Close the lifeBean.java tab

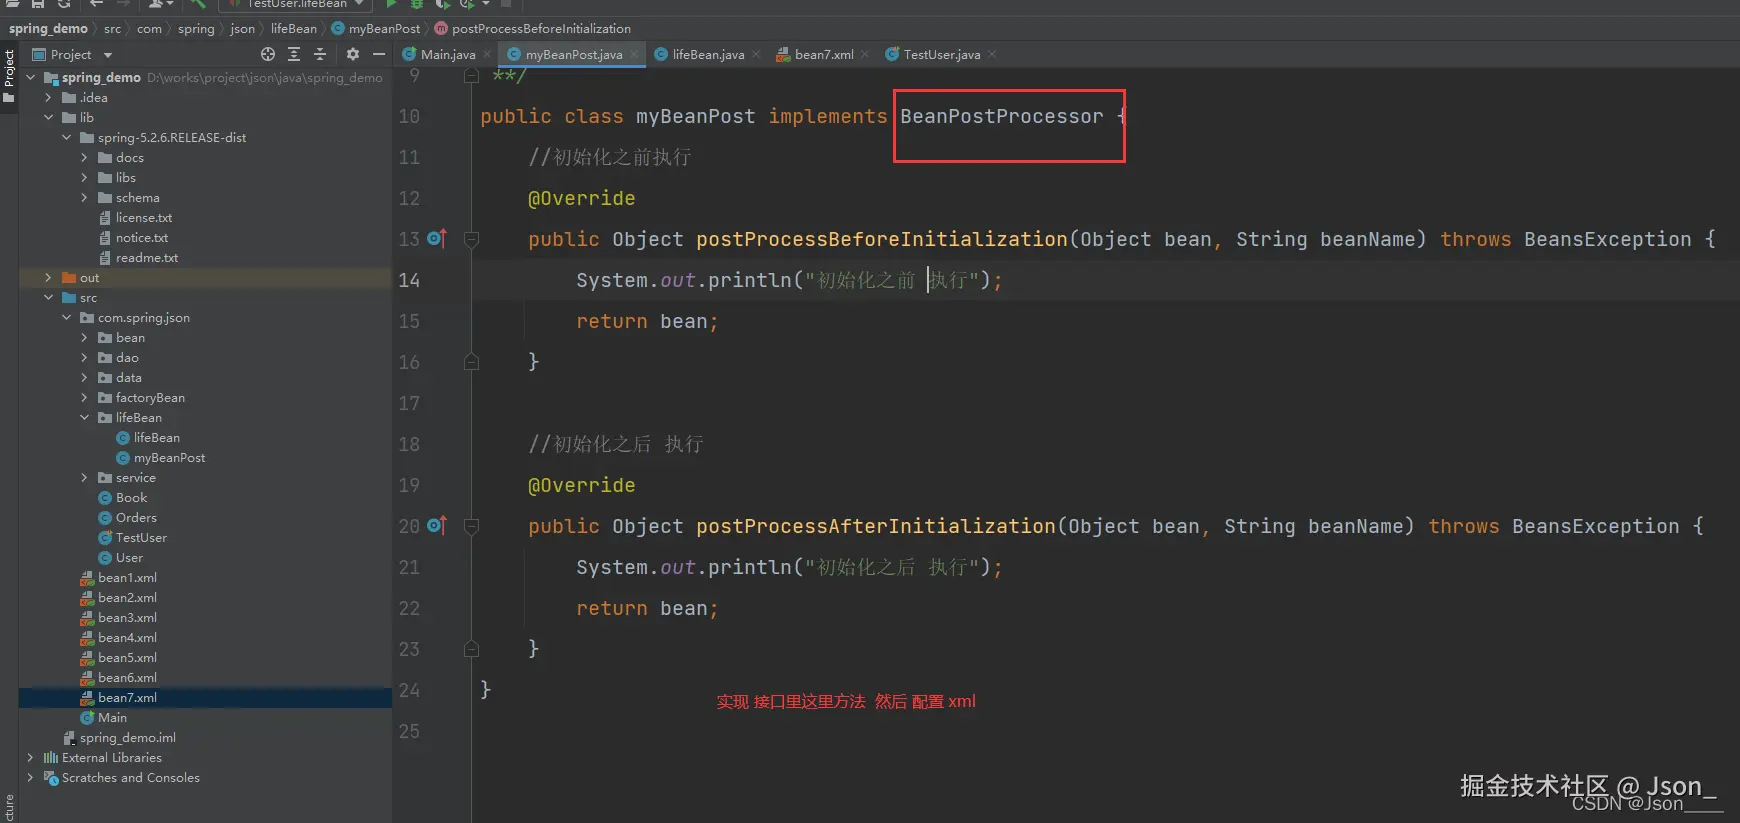tap(756, 54)
